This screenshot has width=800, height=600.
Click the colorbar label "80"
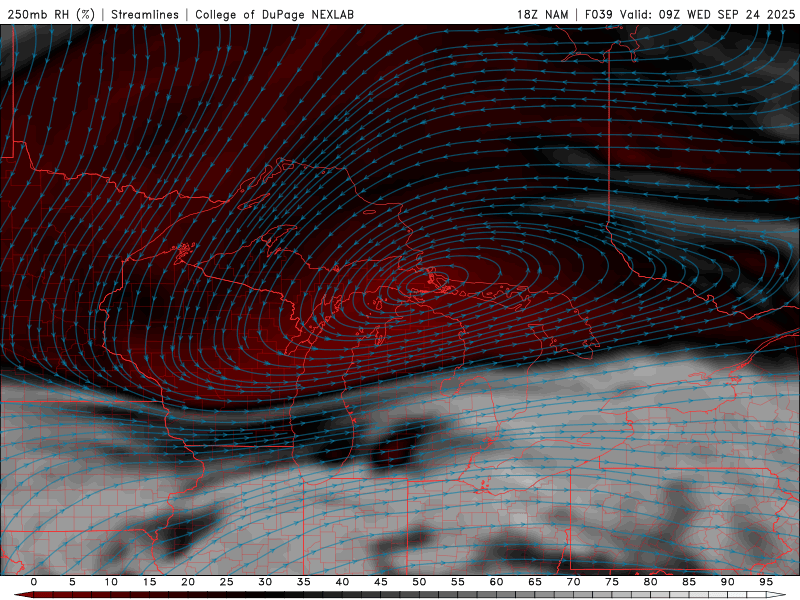(650, 582)
